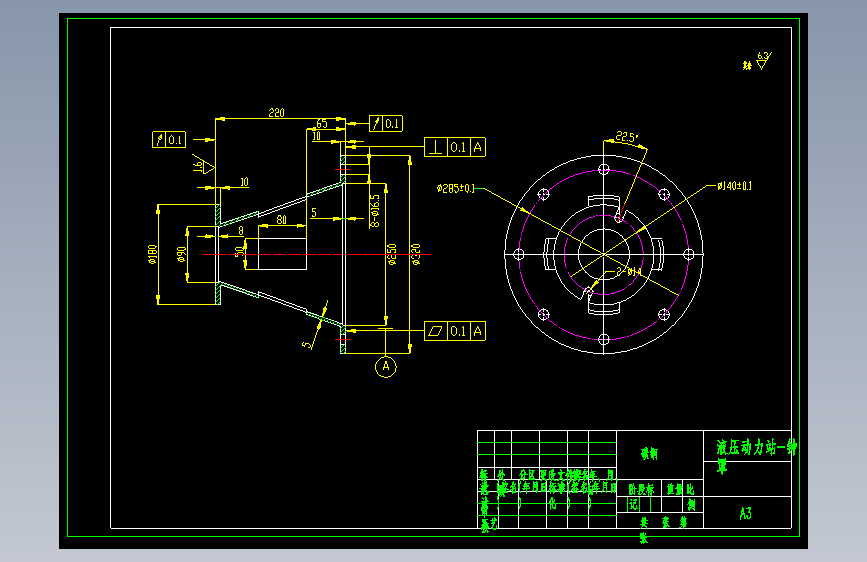Select the φ140±0.1 diameter label

pos(734,186)
